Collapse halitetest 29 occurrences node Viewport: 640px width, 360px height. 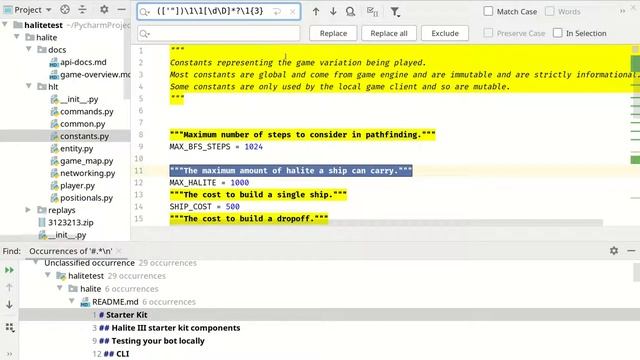(x=48, y=276)
